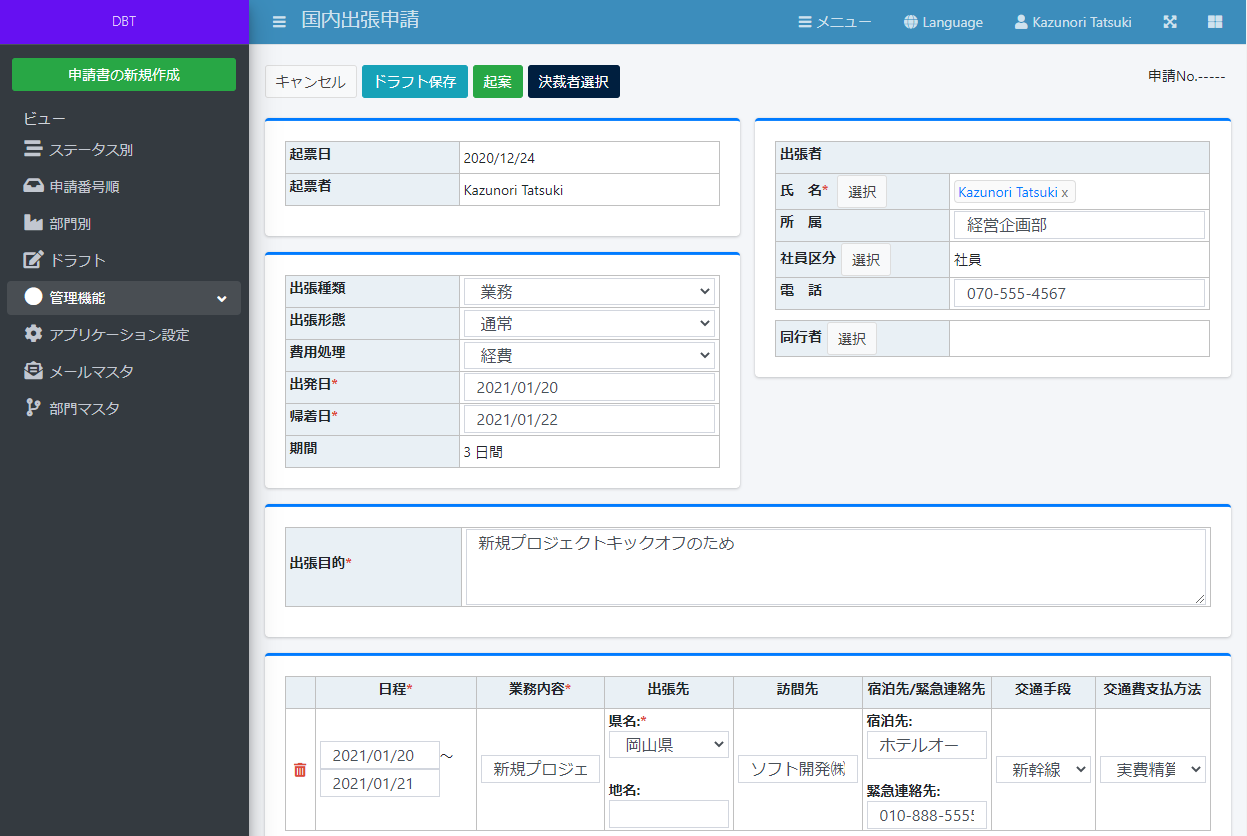This screenshot has width=1247, height=836.
Task: Open ステータス別 view
Action: click(124, 150)
